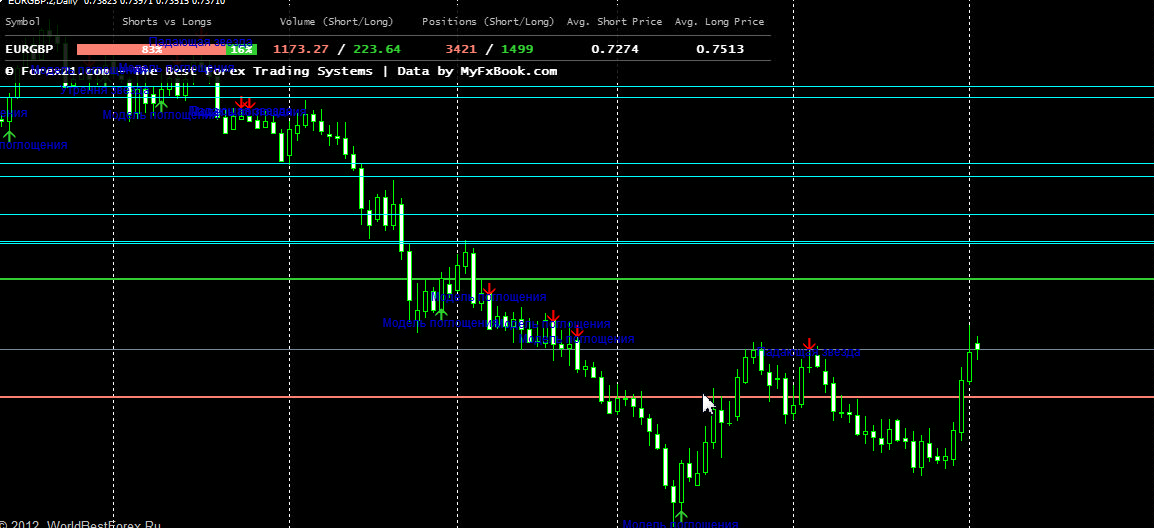Viewport: 1154px width, 528px height.
Task: Click the 'Avg. Long Price' column header
Action: point(719,21)
